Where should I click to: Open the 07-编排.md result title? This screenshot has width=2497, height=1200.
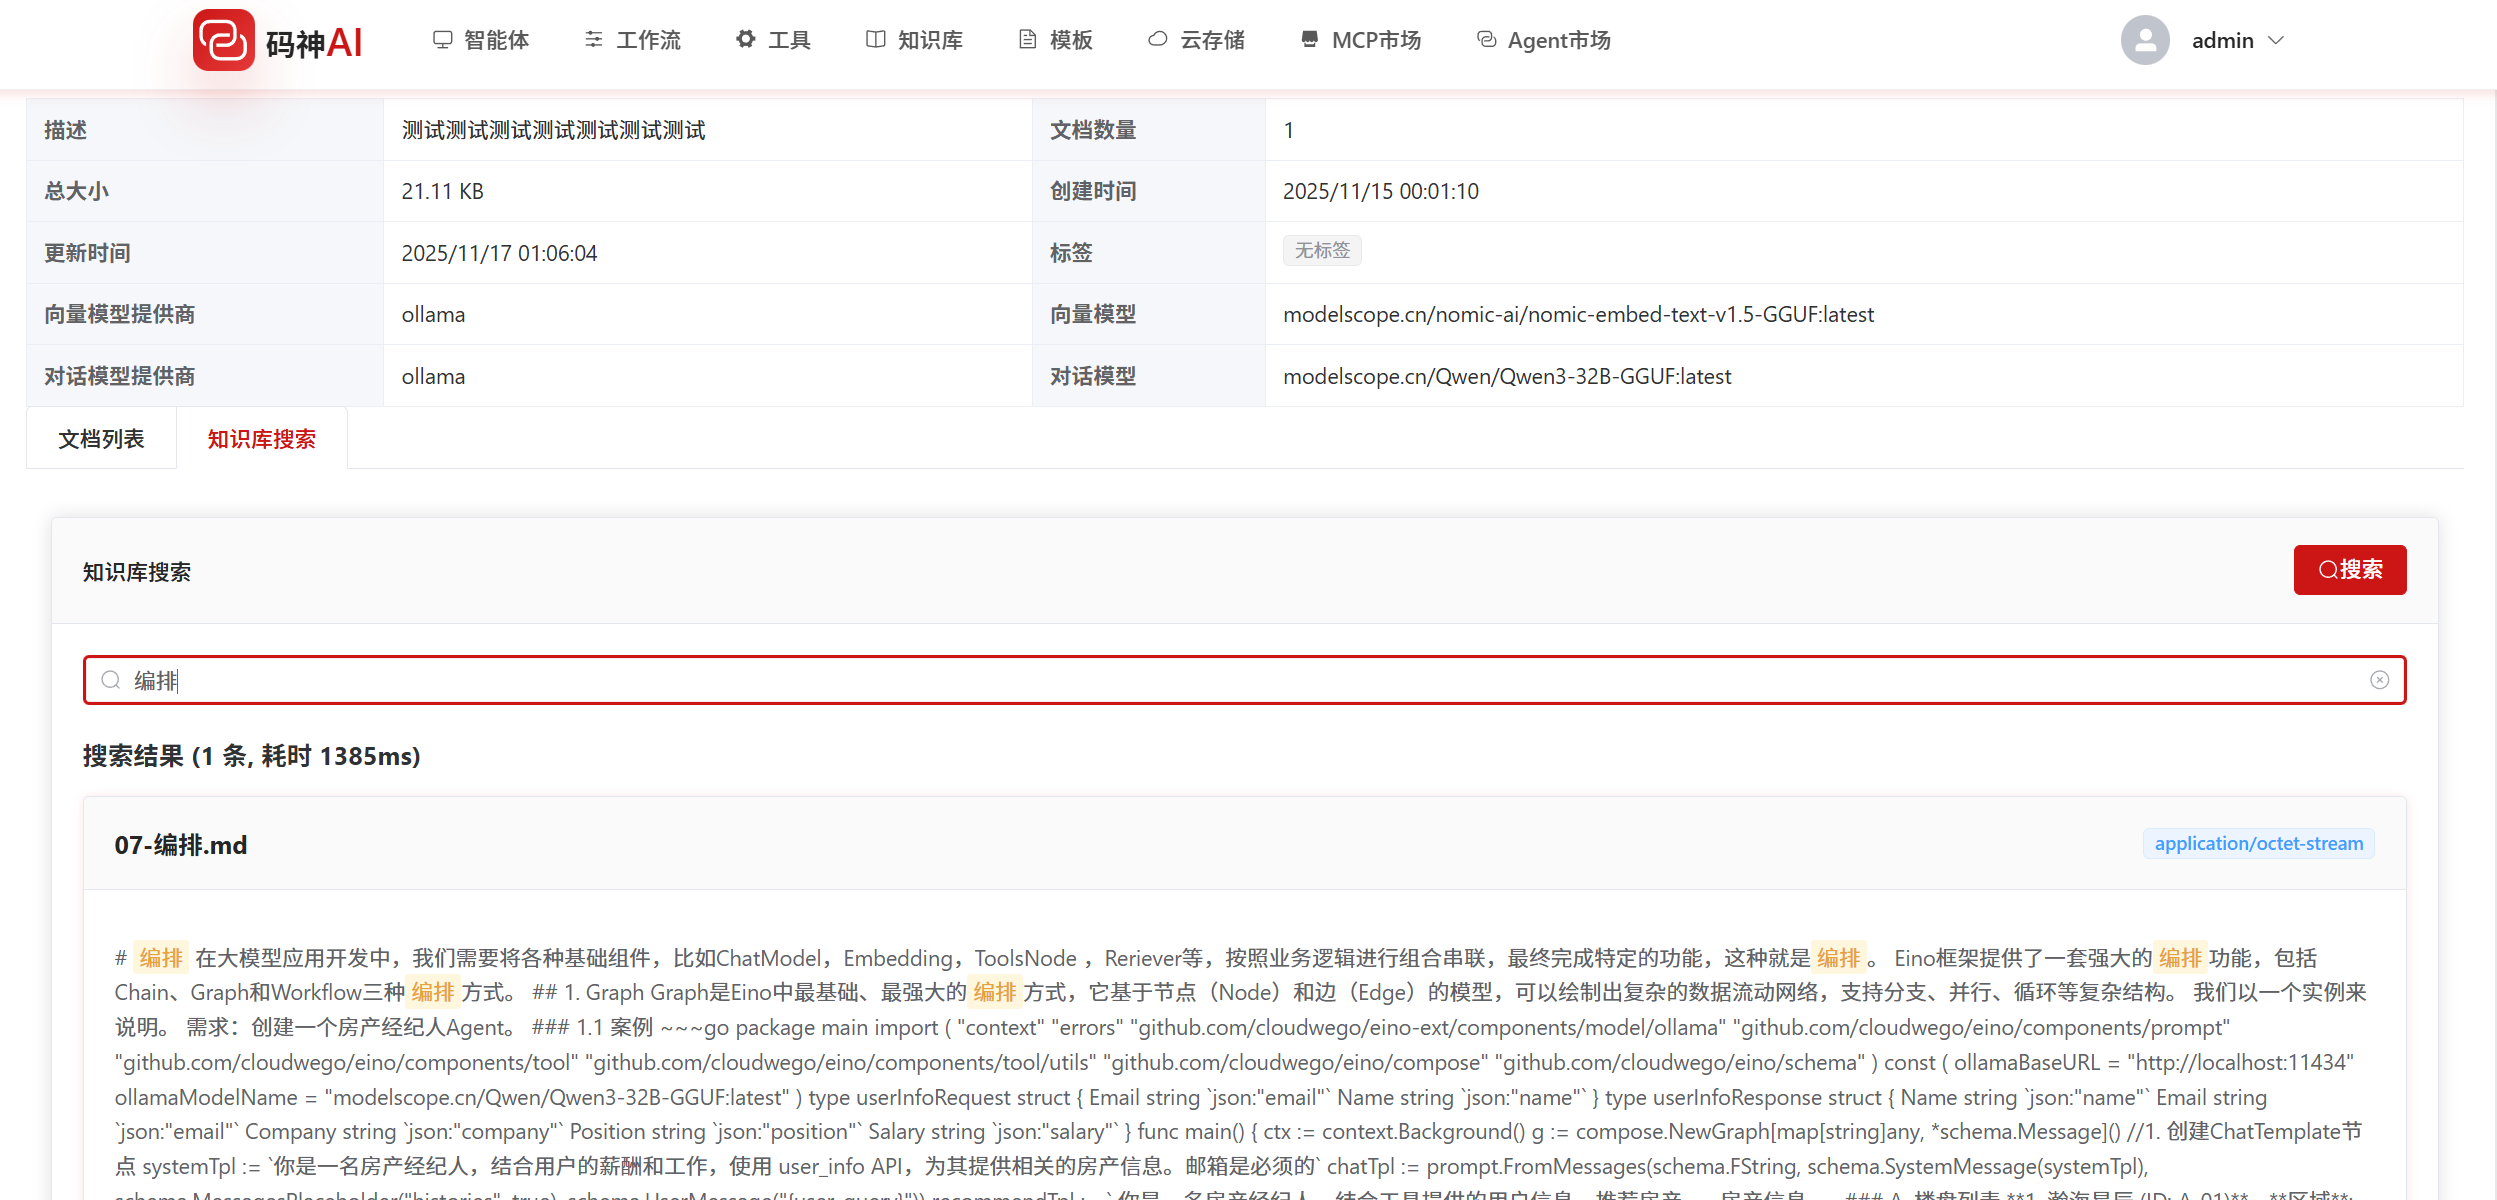pos(181,845)
